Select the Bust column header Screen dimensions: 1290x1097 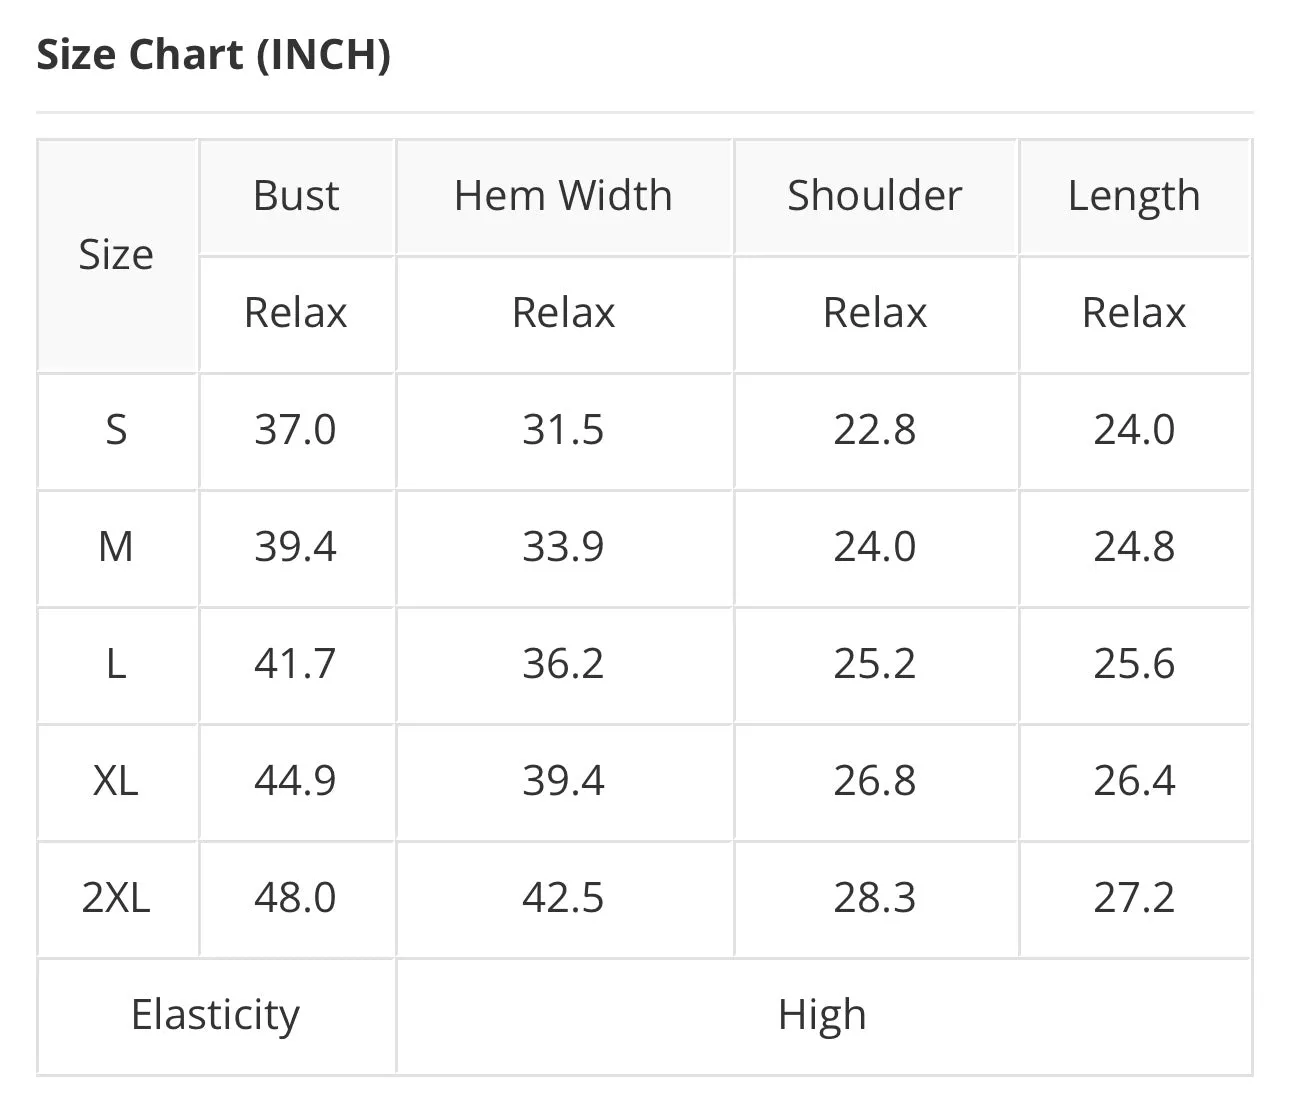point(296,195)
